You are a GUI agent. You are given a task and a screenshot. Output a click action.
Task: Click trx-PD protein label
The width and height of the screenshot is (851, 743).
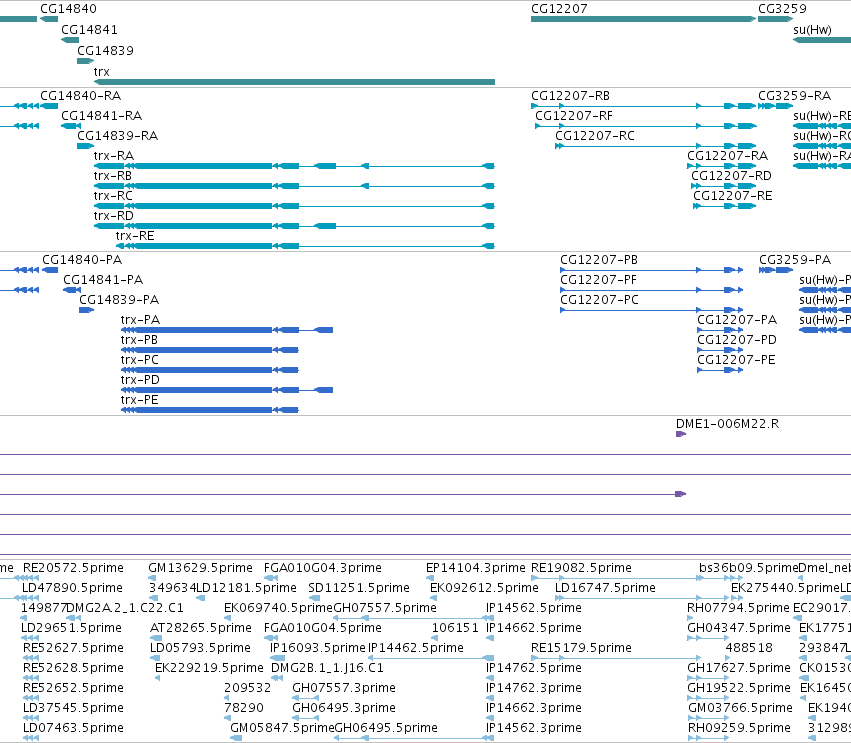click(x=140, y=380)
